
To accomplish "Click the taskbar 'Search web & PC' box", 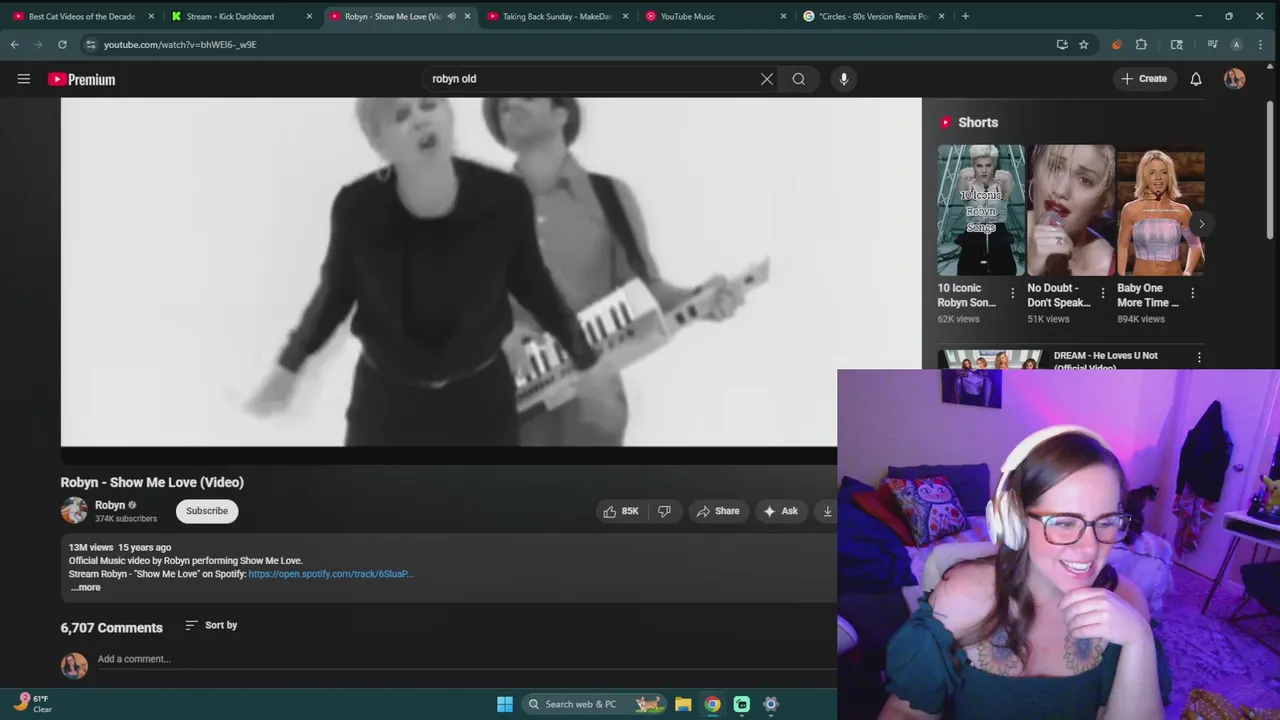I will 595,704.
